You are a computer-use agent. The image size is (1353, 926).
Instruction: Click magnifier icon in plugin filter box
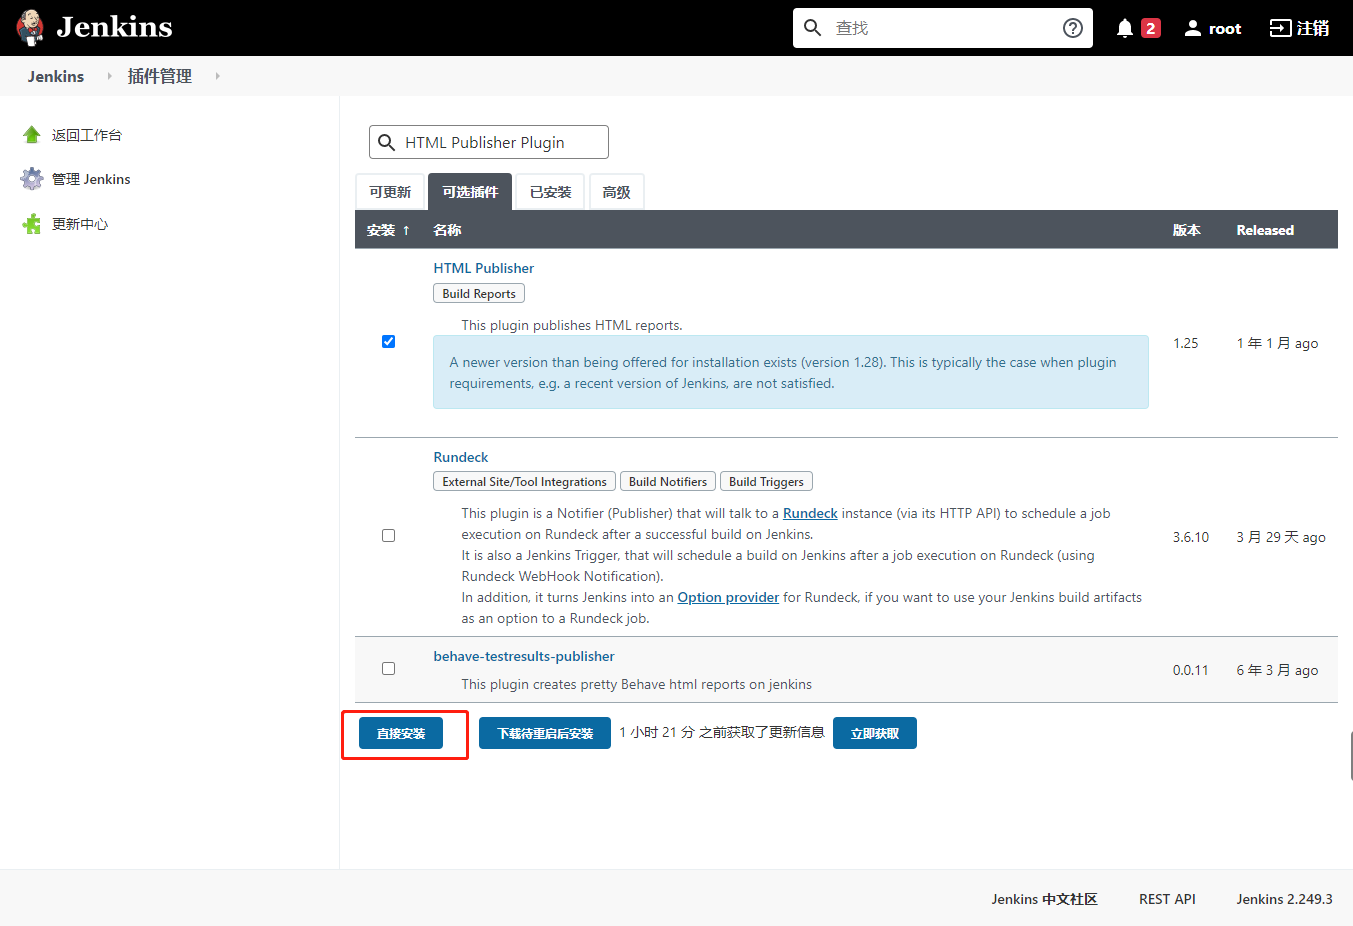387,143
